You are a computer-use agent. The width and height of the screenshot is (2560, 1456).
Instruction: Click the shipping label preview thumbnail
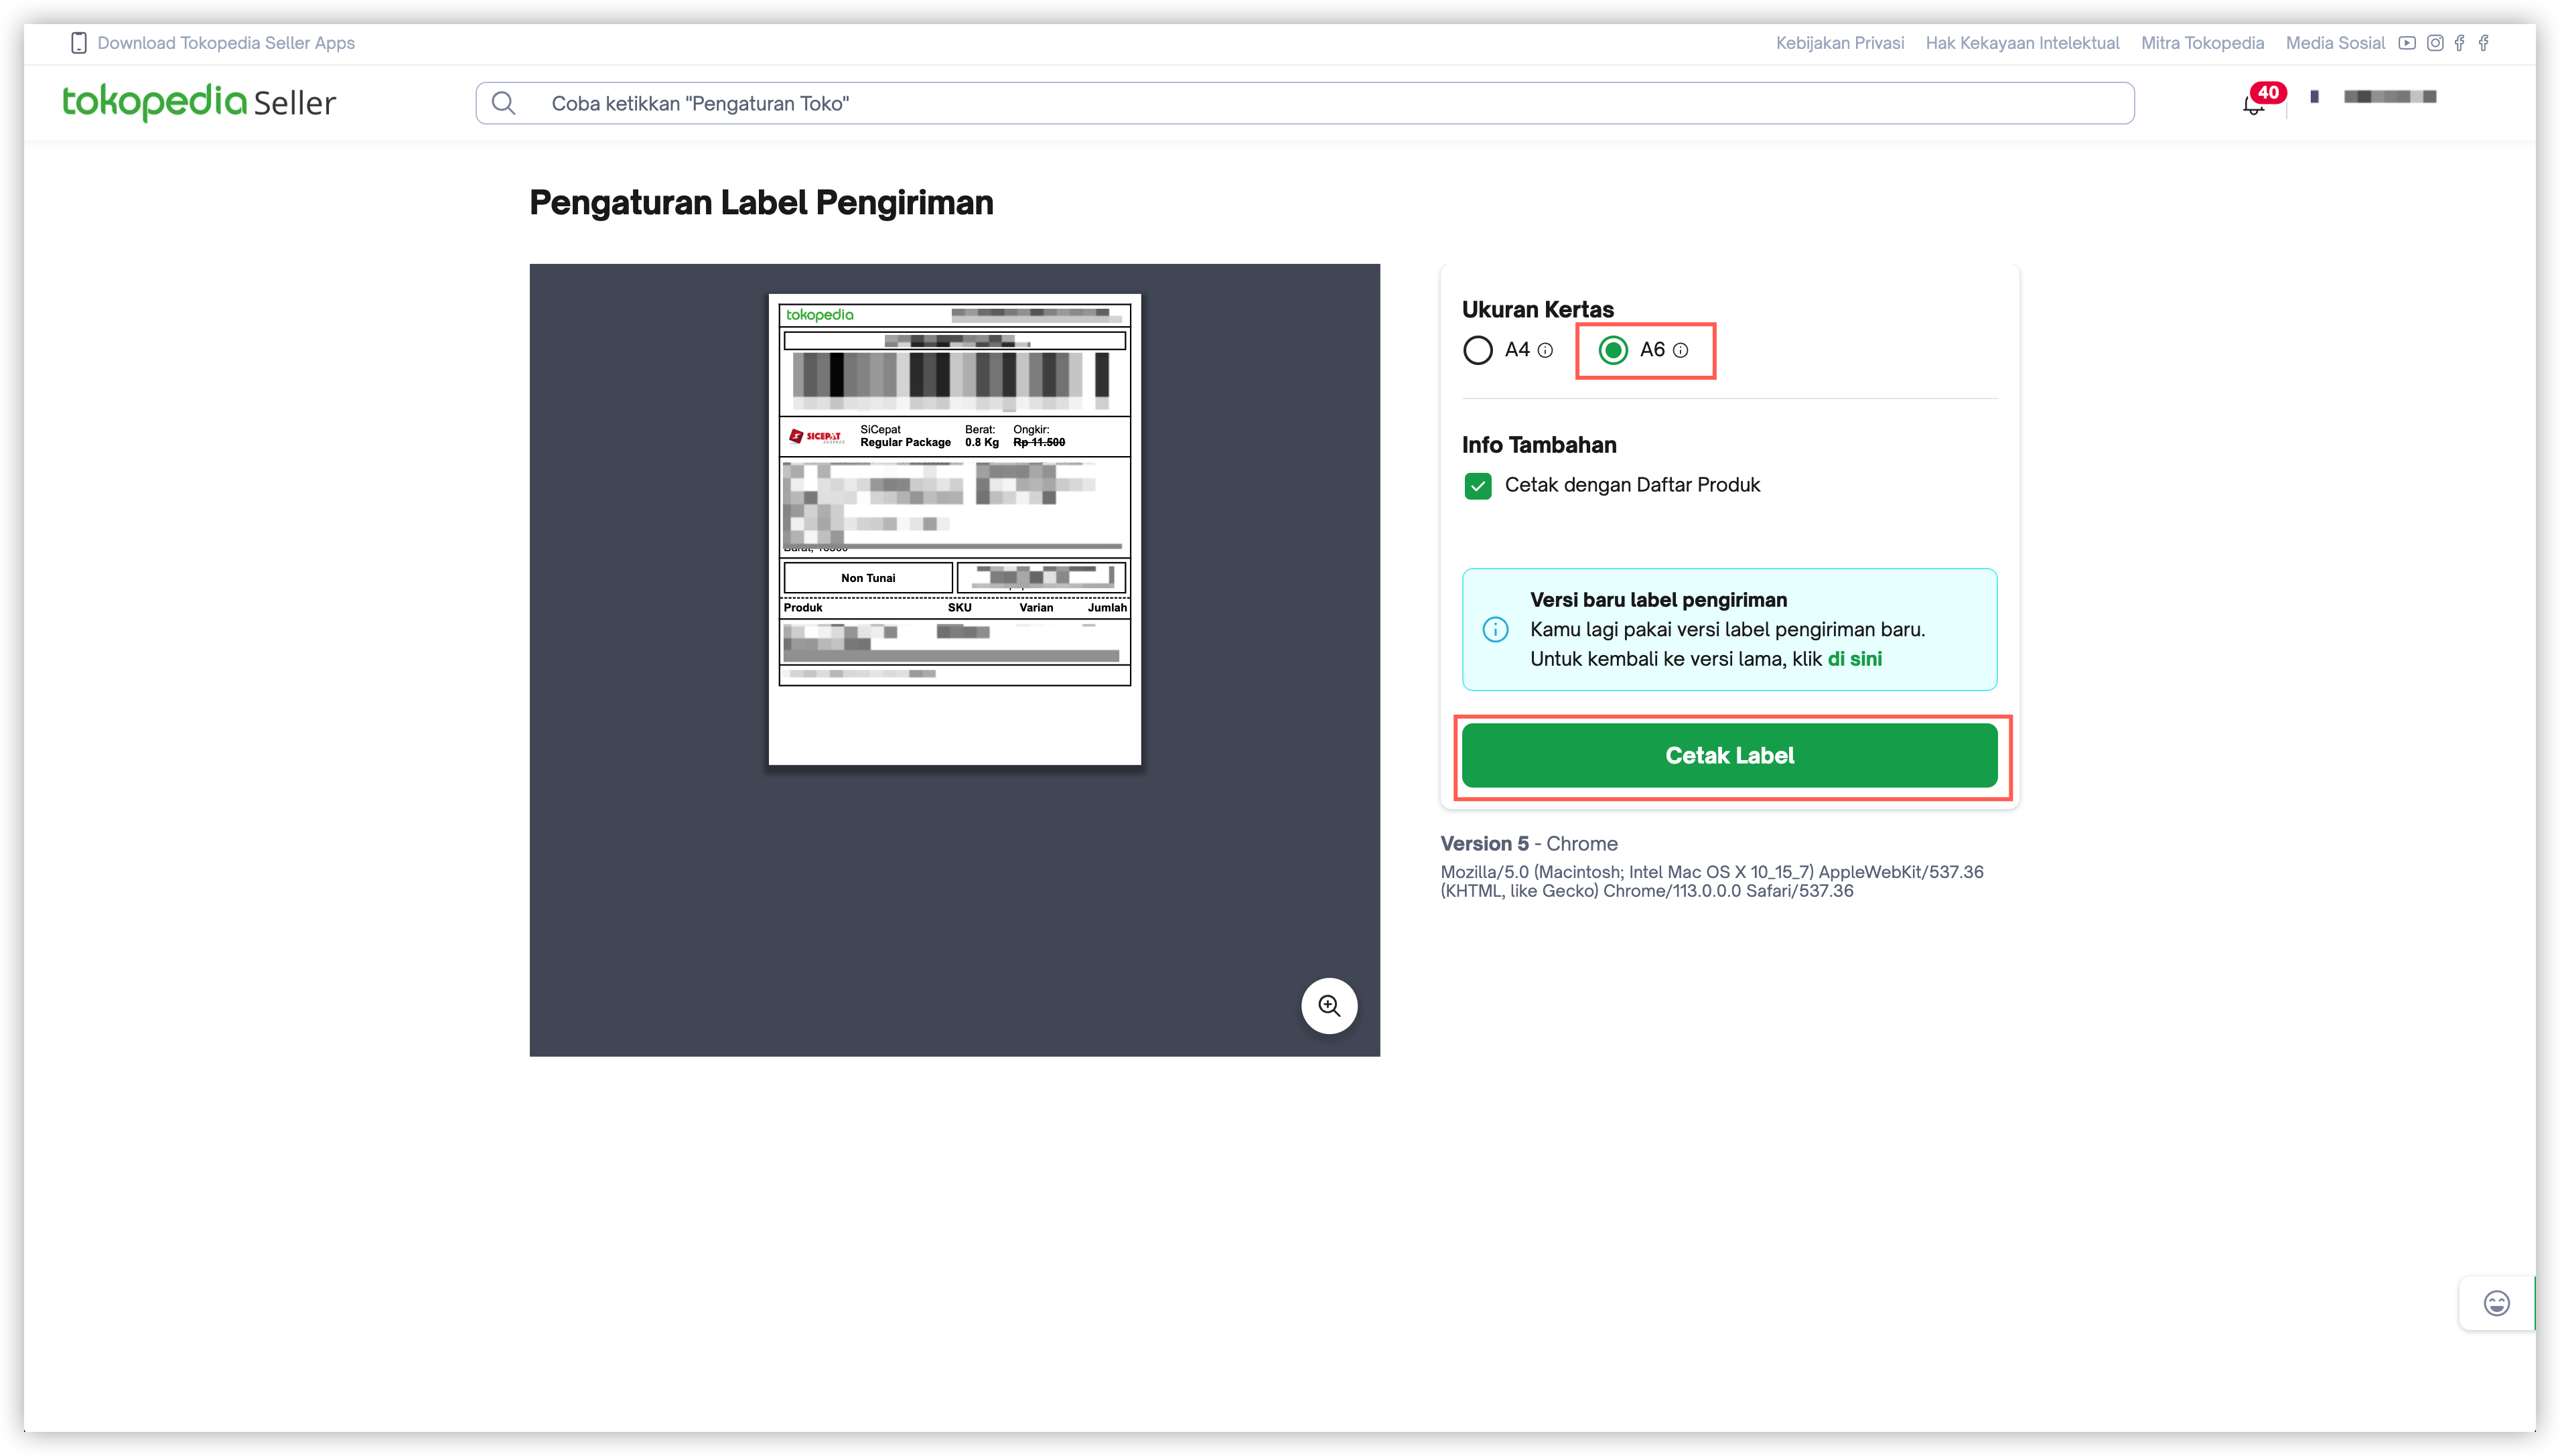[x=954, y=529]
